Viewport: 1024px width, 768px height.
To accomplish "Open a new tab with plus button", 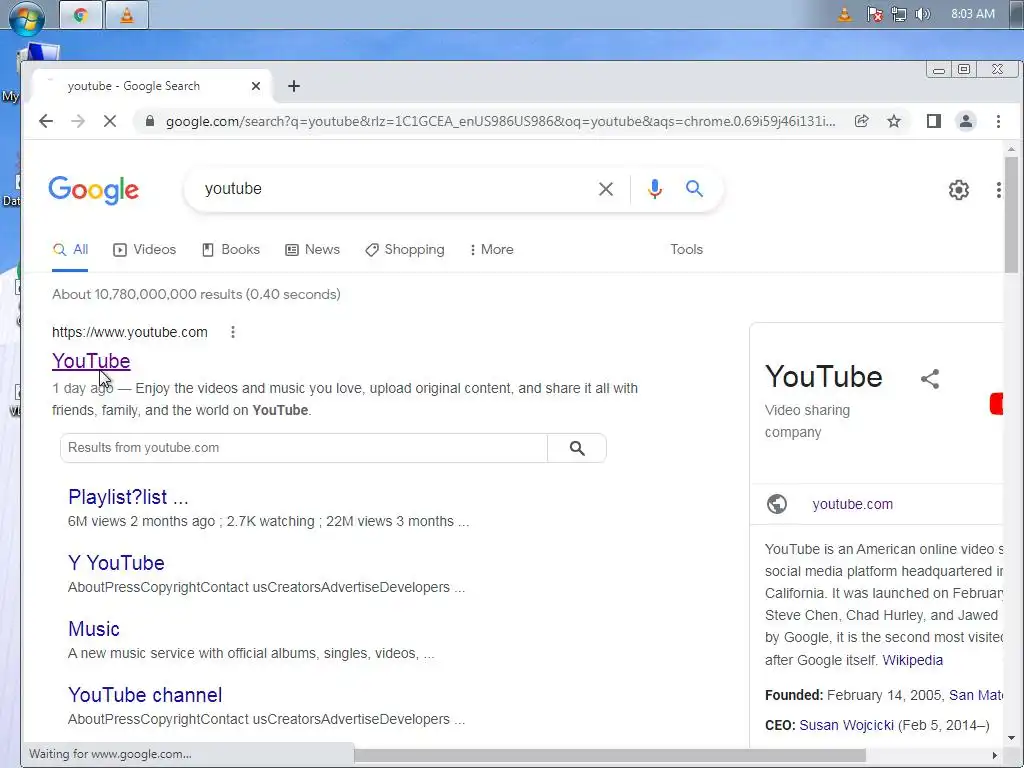I will (x=294, y=86).
